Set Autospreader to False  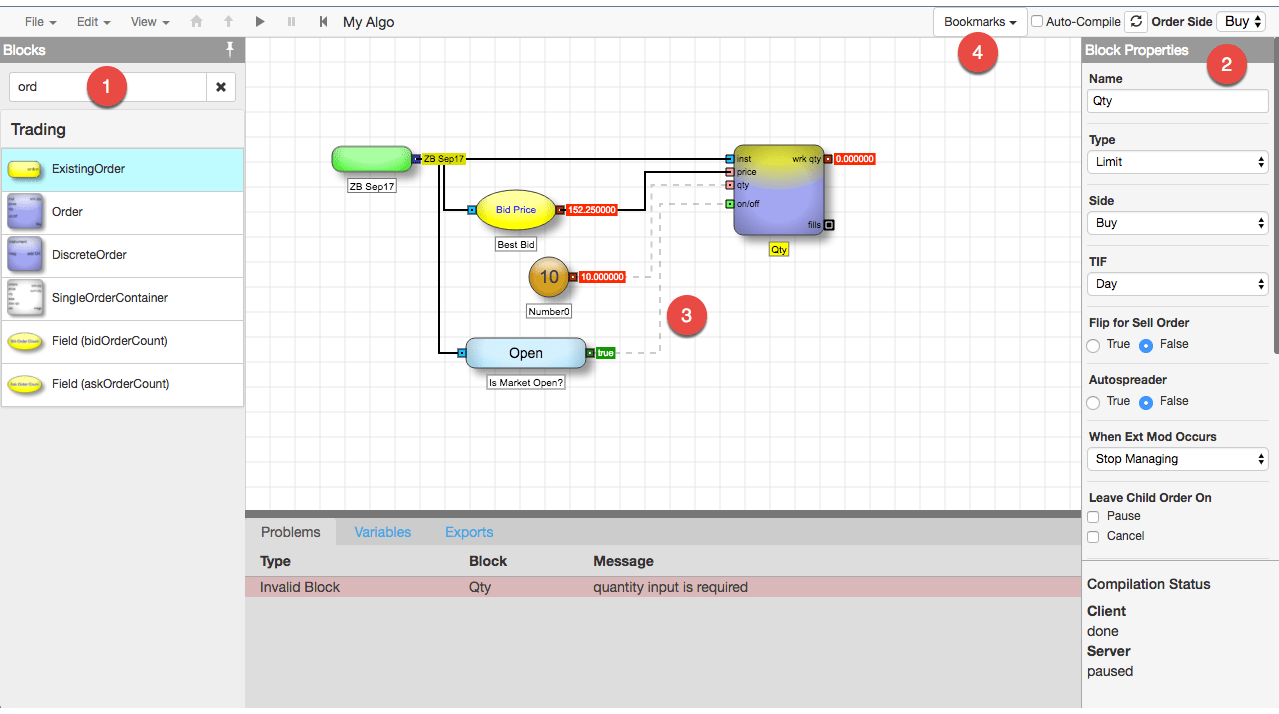click(1146, 402)
